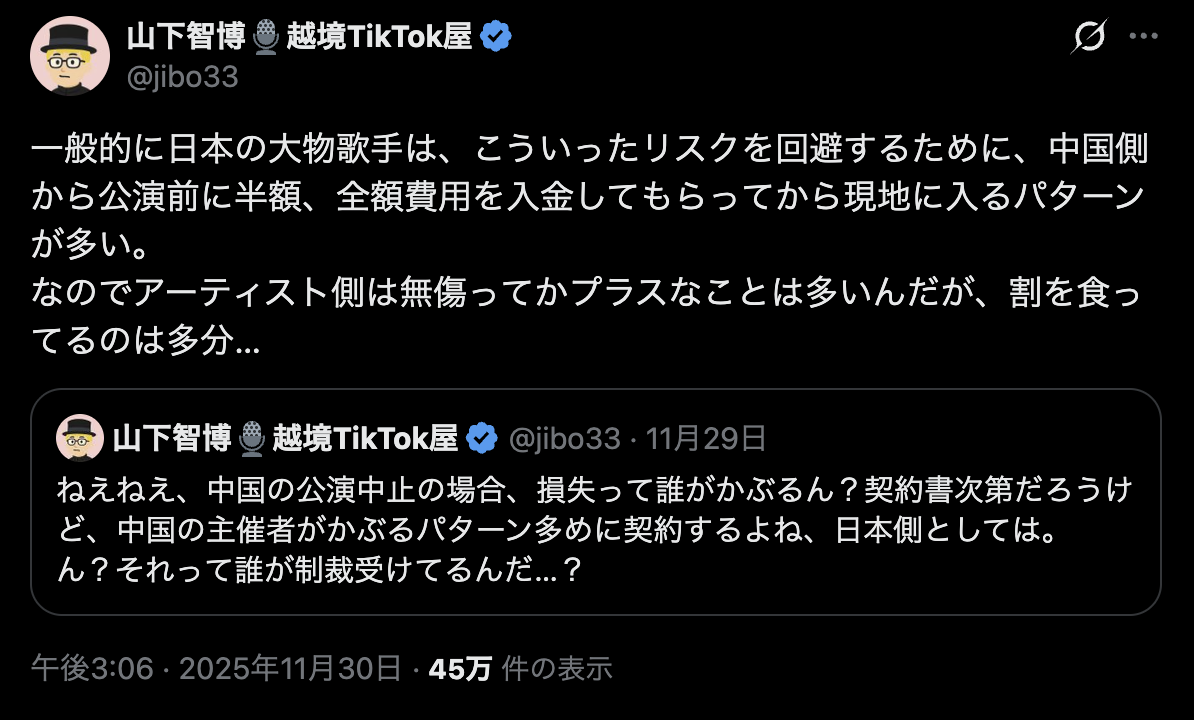Open Grok explanation icon for this post
Viewport: 1194px width, 720px height.
tap(1089, 38)
